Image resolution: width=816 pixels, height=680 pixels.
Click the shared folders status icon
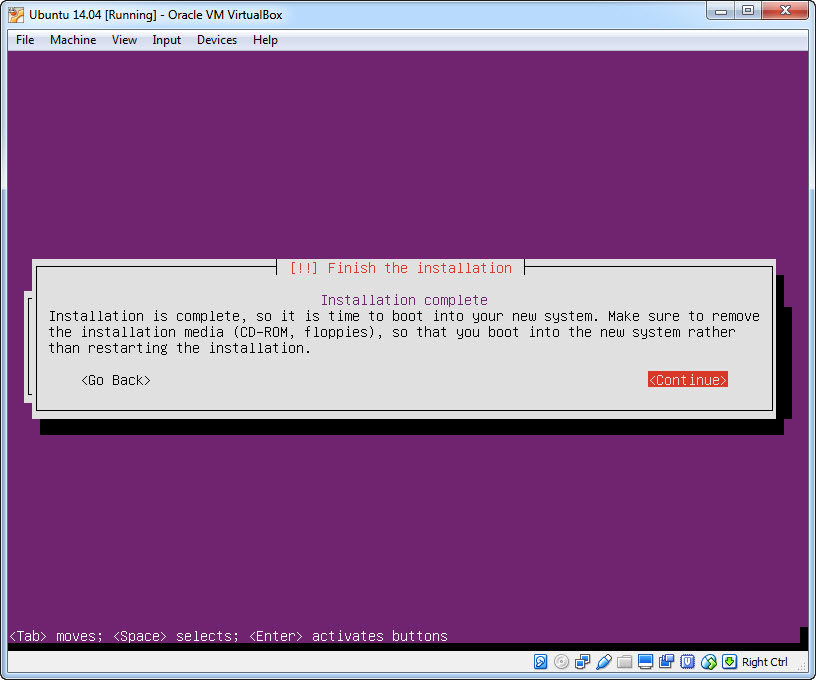624,662
